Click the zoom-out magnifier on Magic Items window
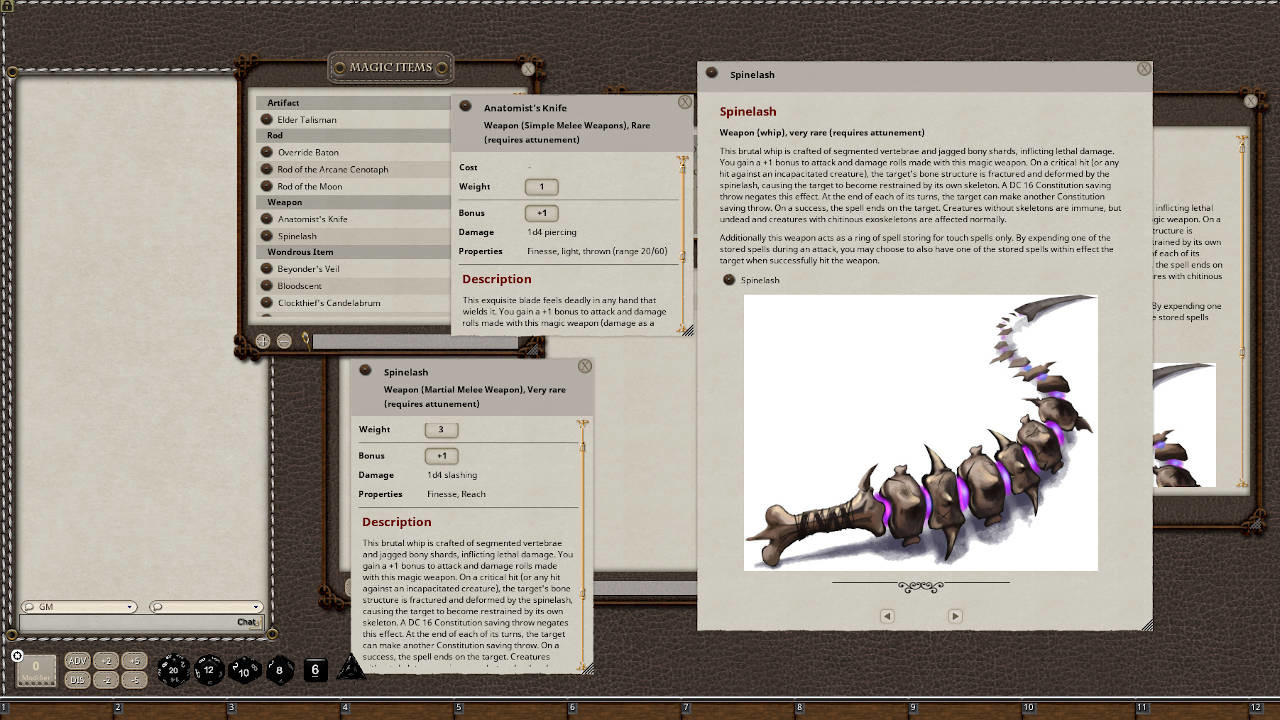Image resolution: width=1280 pixels, height=720 pixels. point(283,341)
